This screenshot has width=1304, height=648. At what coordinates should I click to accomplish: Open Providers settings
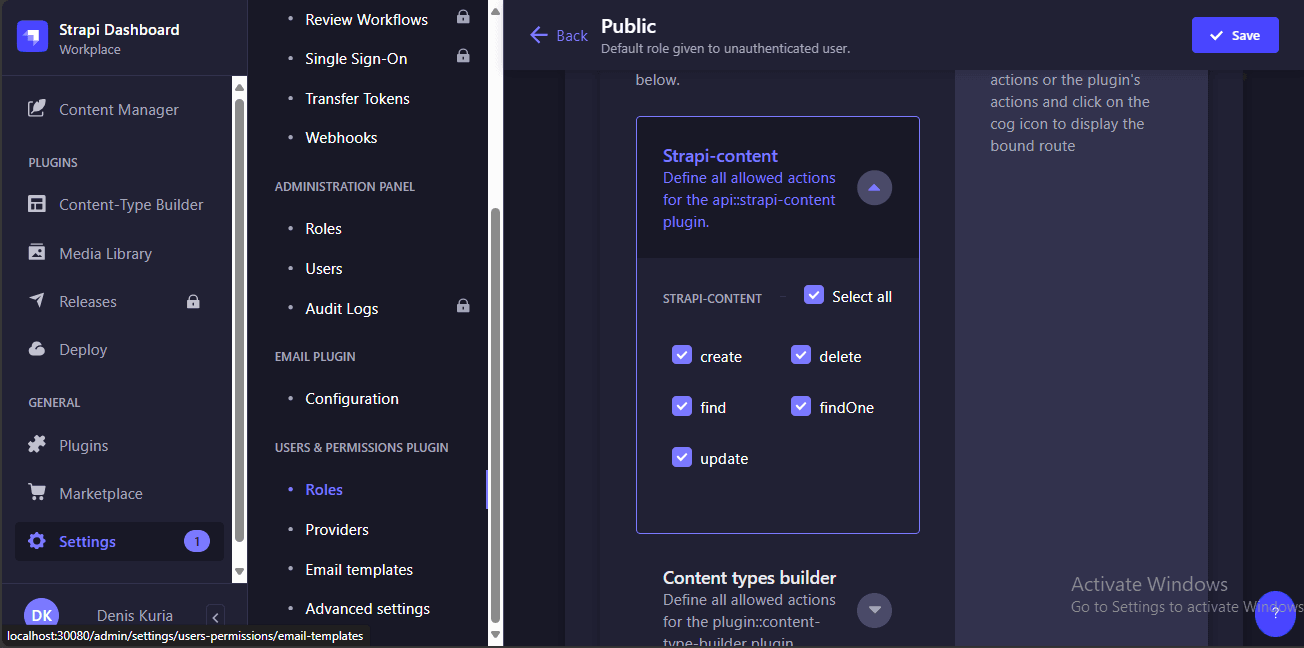[x=337, y=529]
